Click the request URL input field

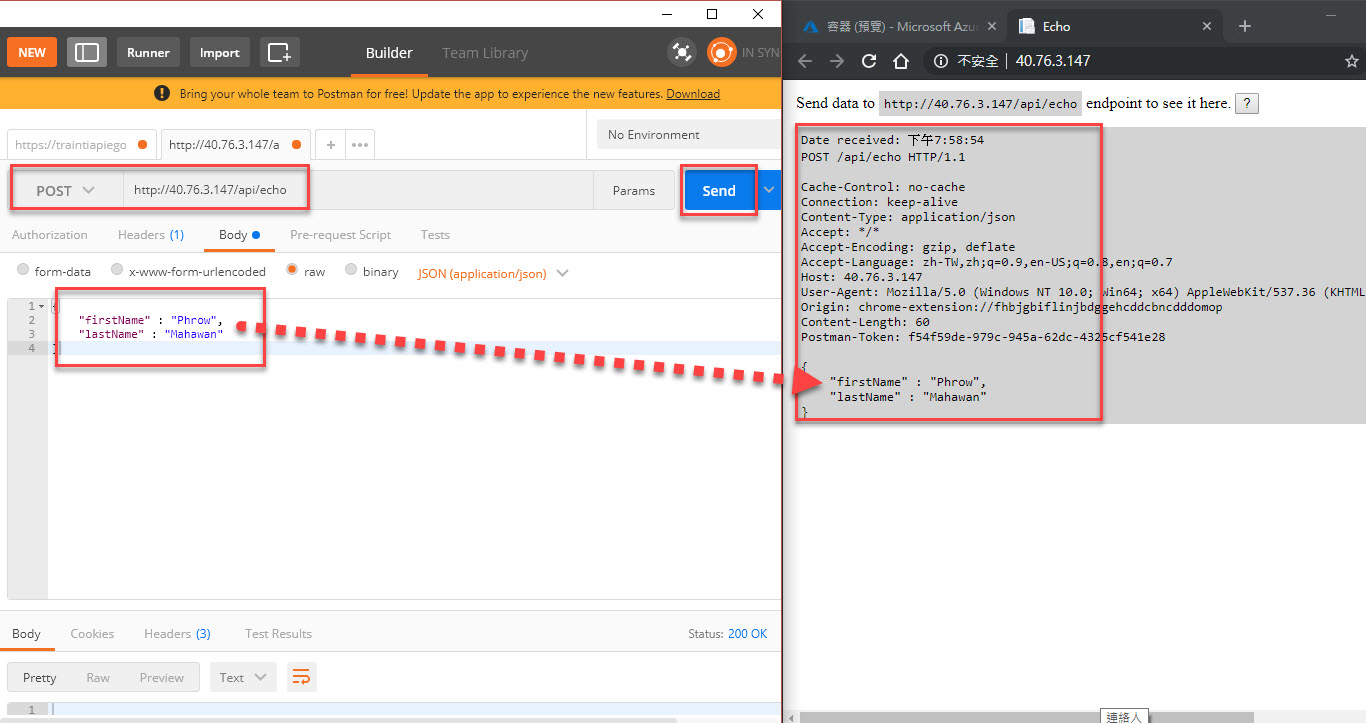click(358, 190)
